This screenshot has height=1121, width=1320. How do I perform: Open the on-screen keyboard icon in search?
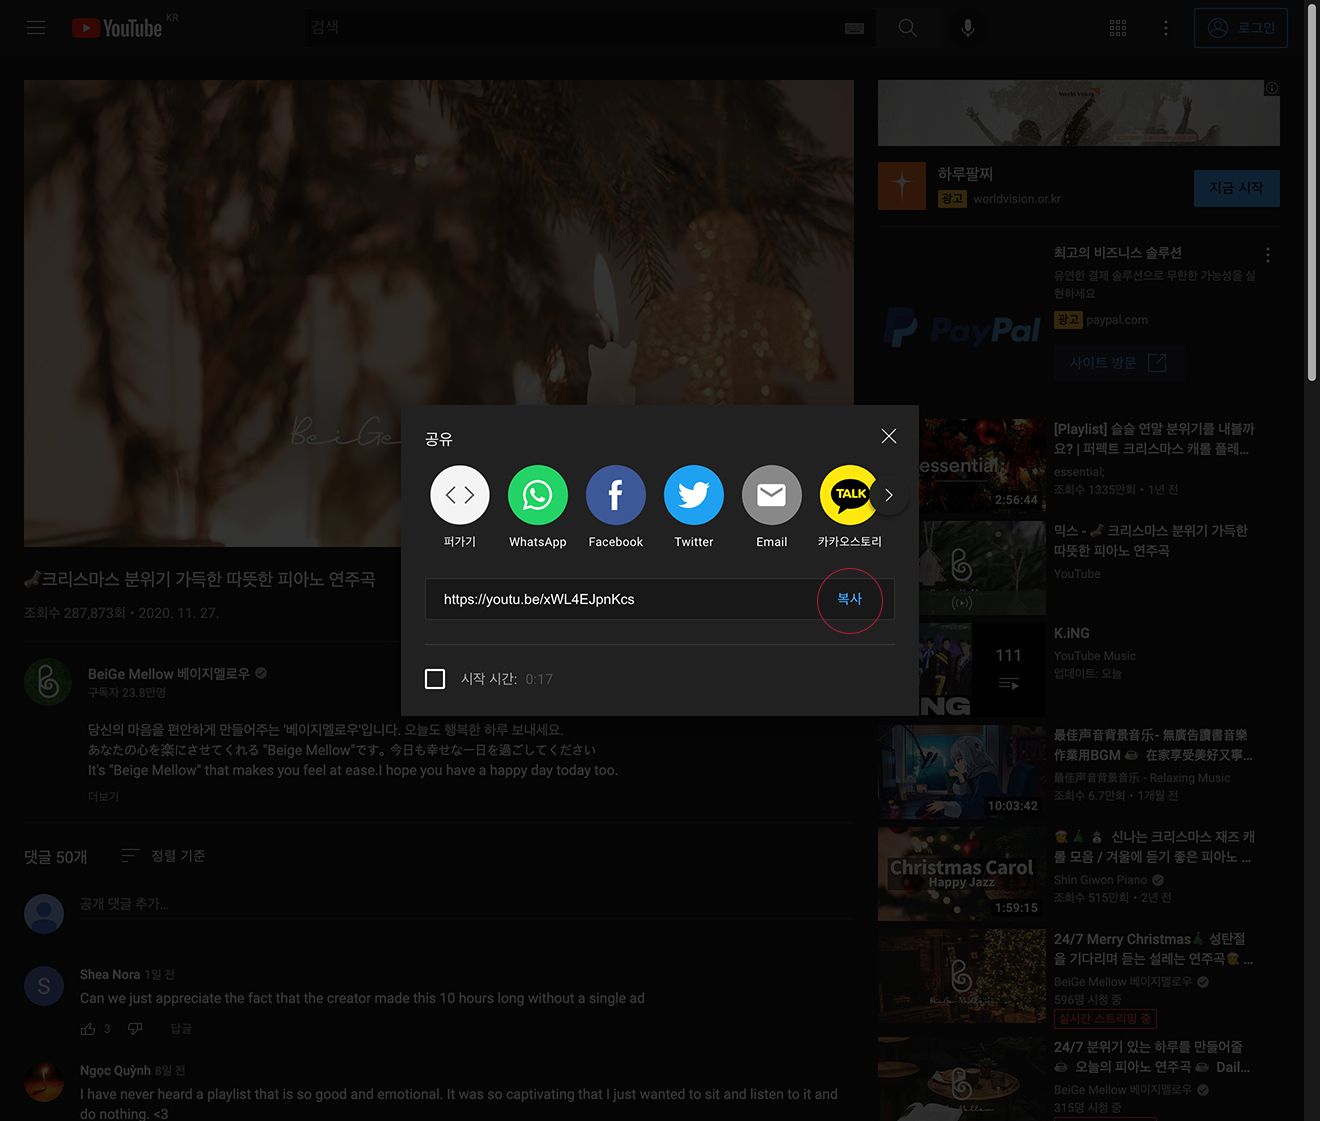point(855,28)
